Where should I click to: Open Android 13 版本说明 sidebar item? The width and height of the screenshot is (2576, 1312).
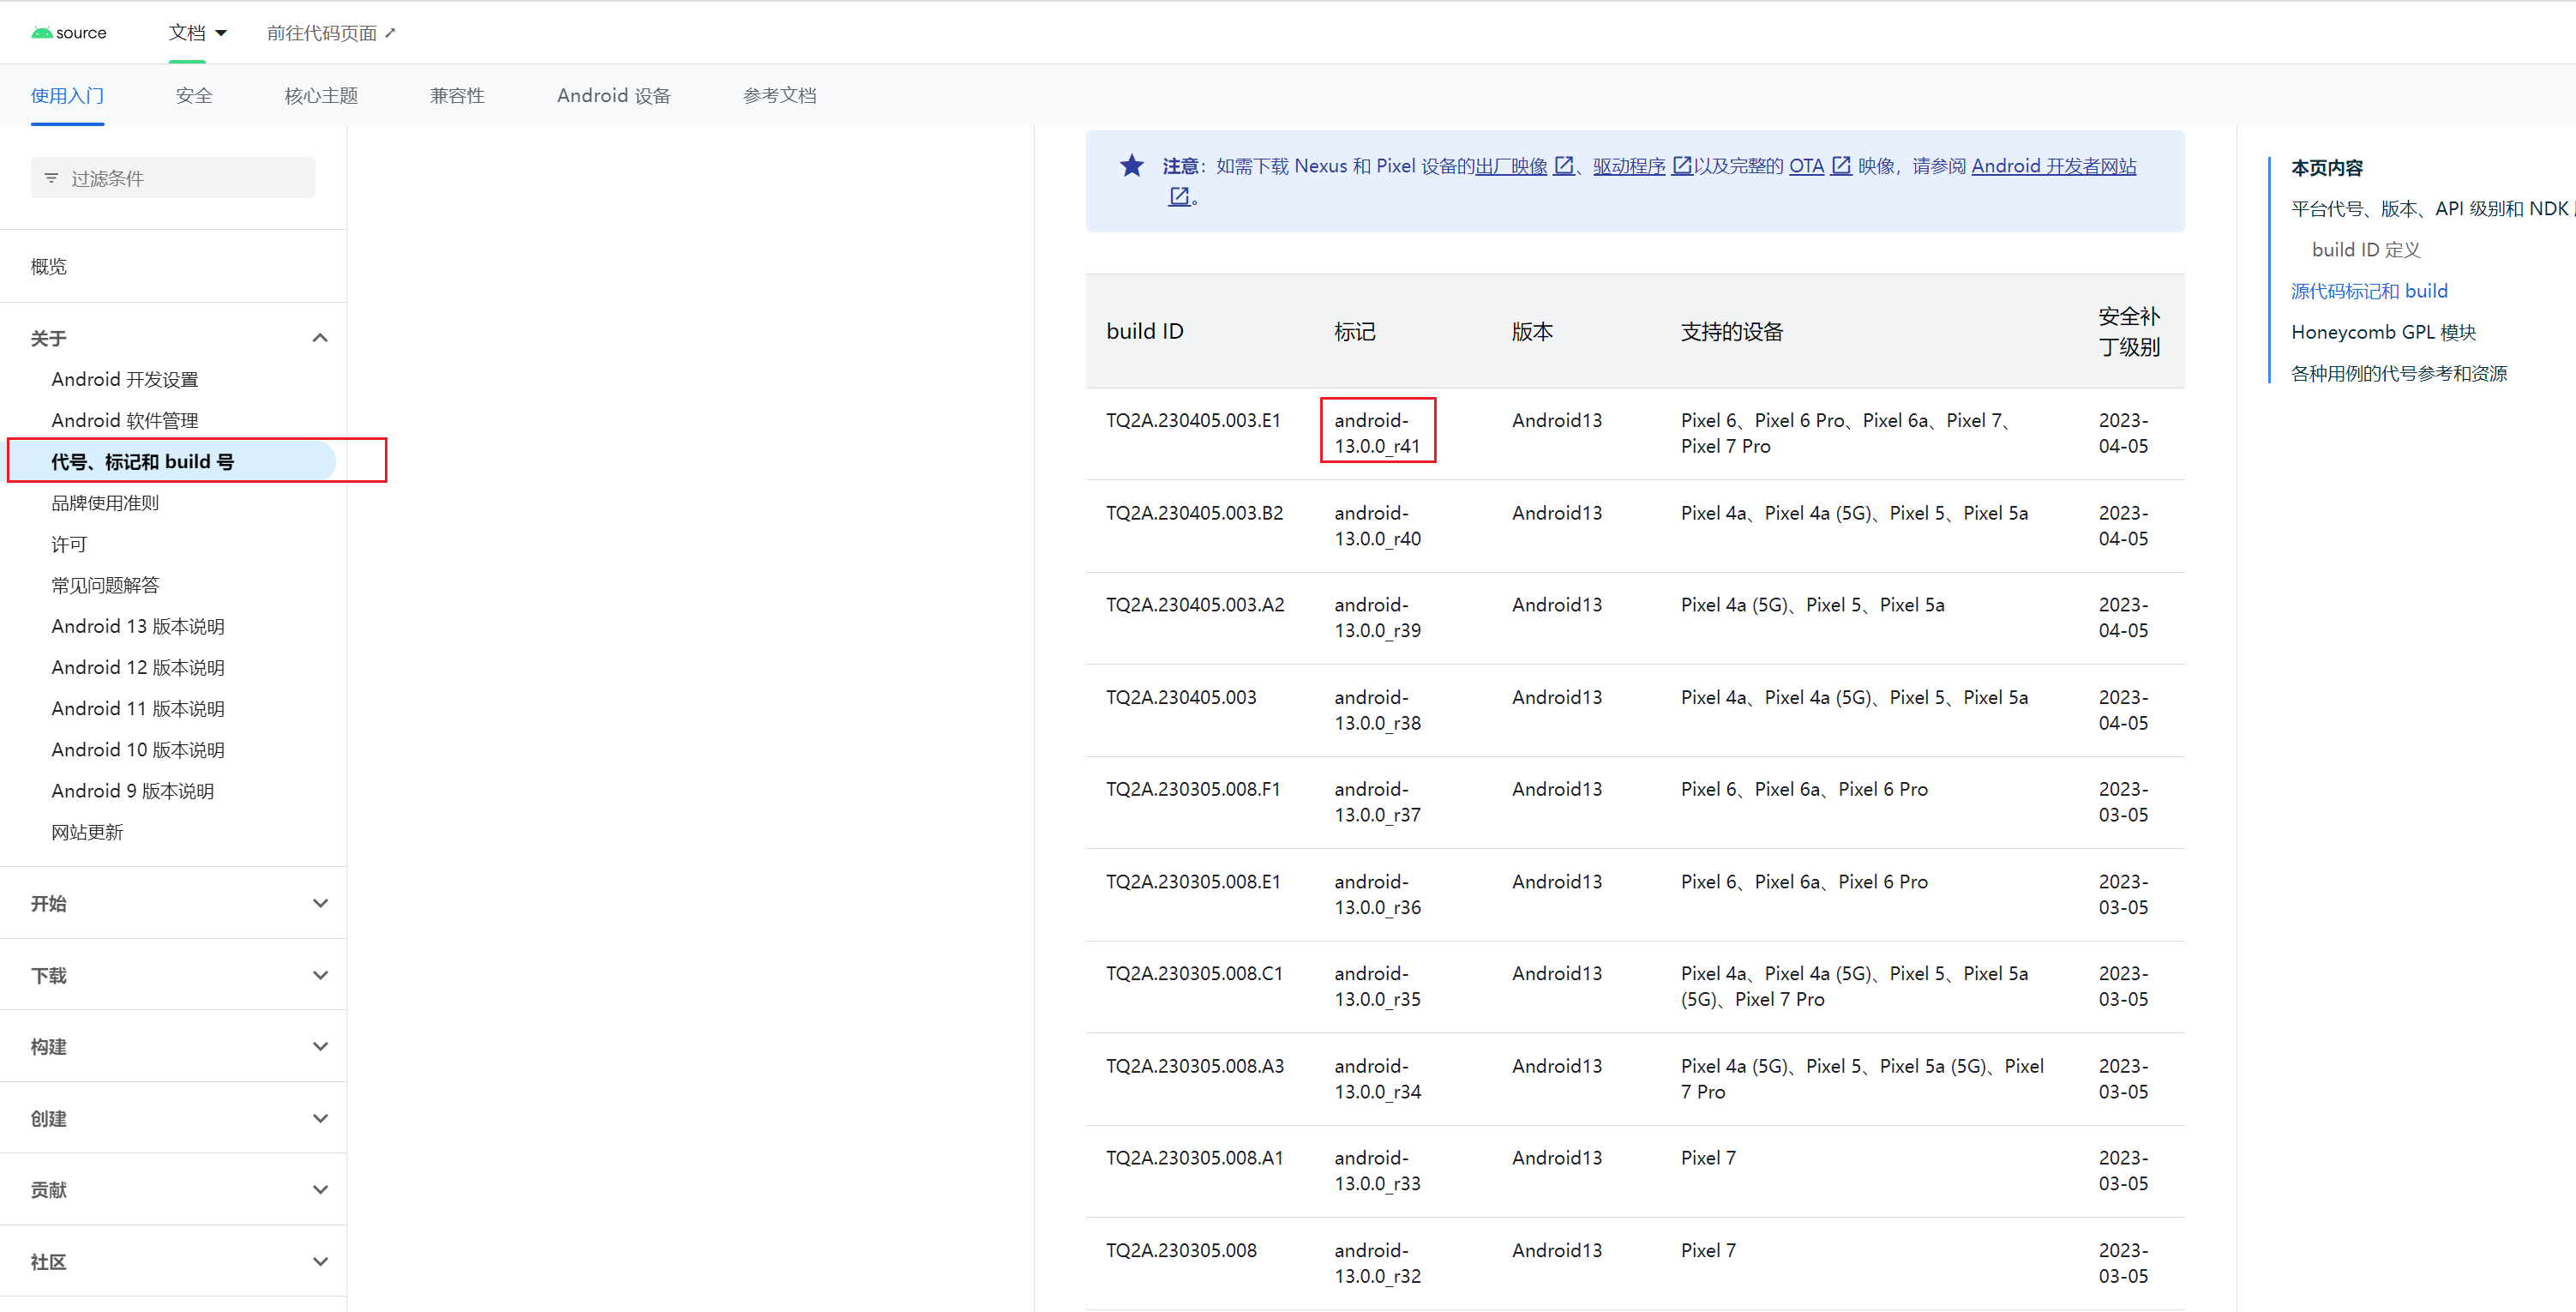pos(138,626)
